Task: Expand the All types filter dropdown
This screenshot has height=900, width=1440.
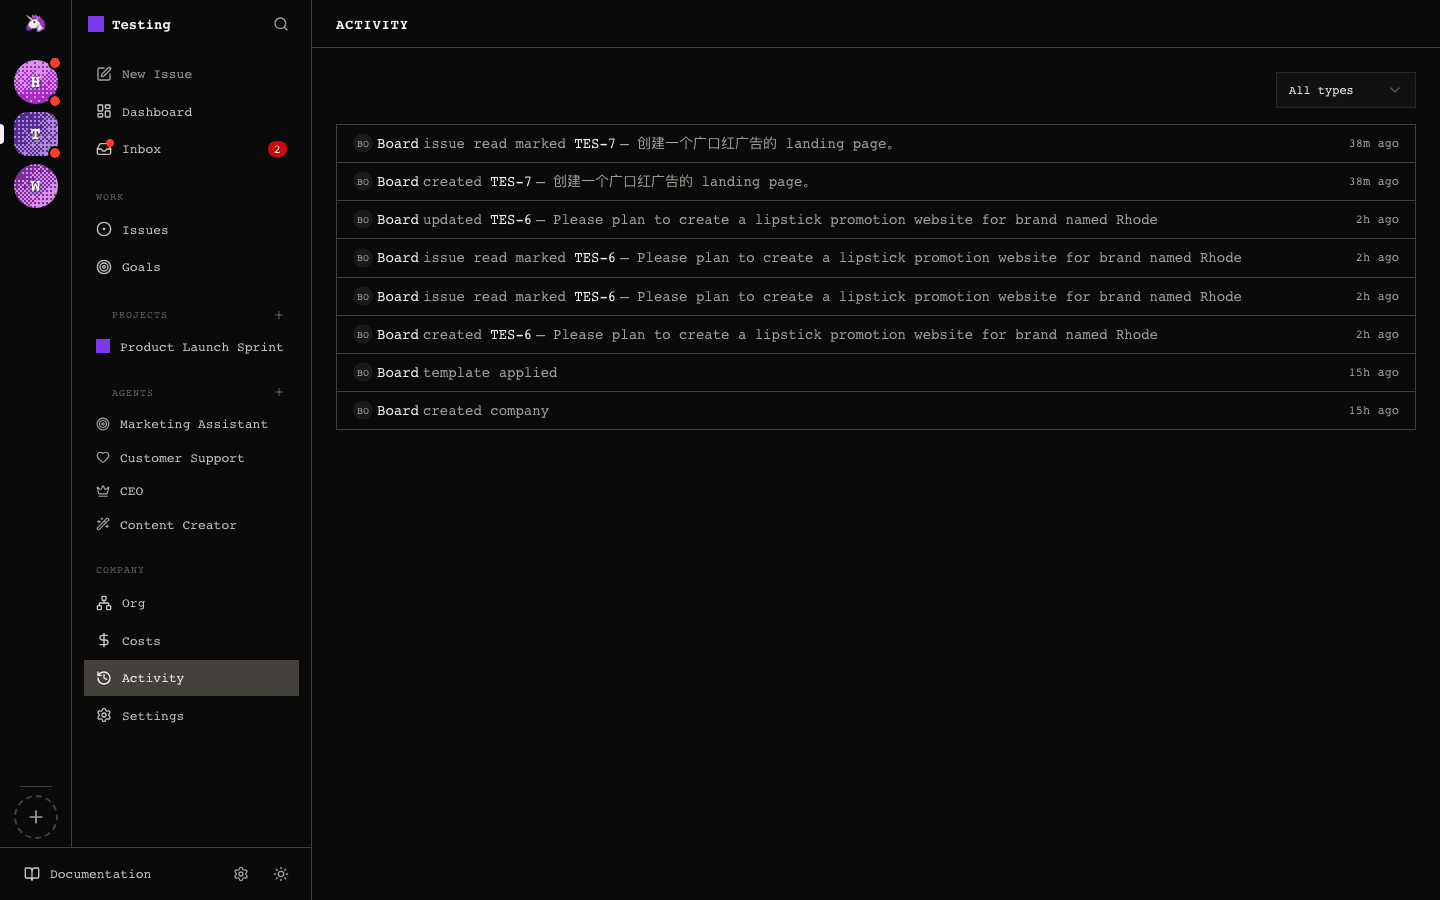Action: pos(1345,90)
